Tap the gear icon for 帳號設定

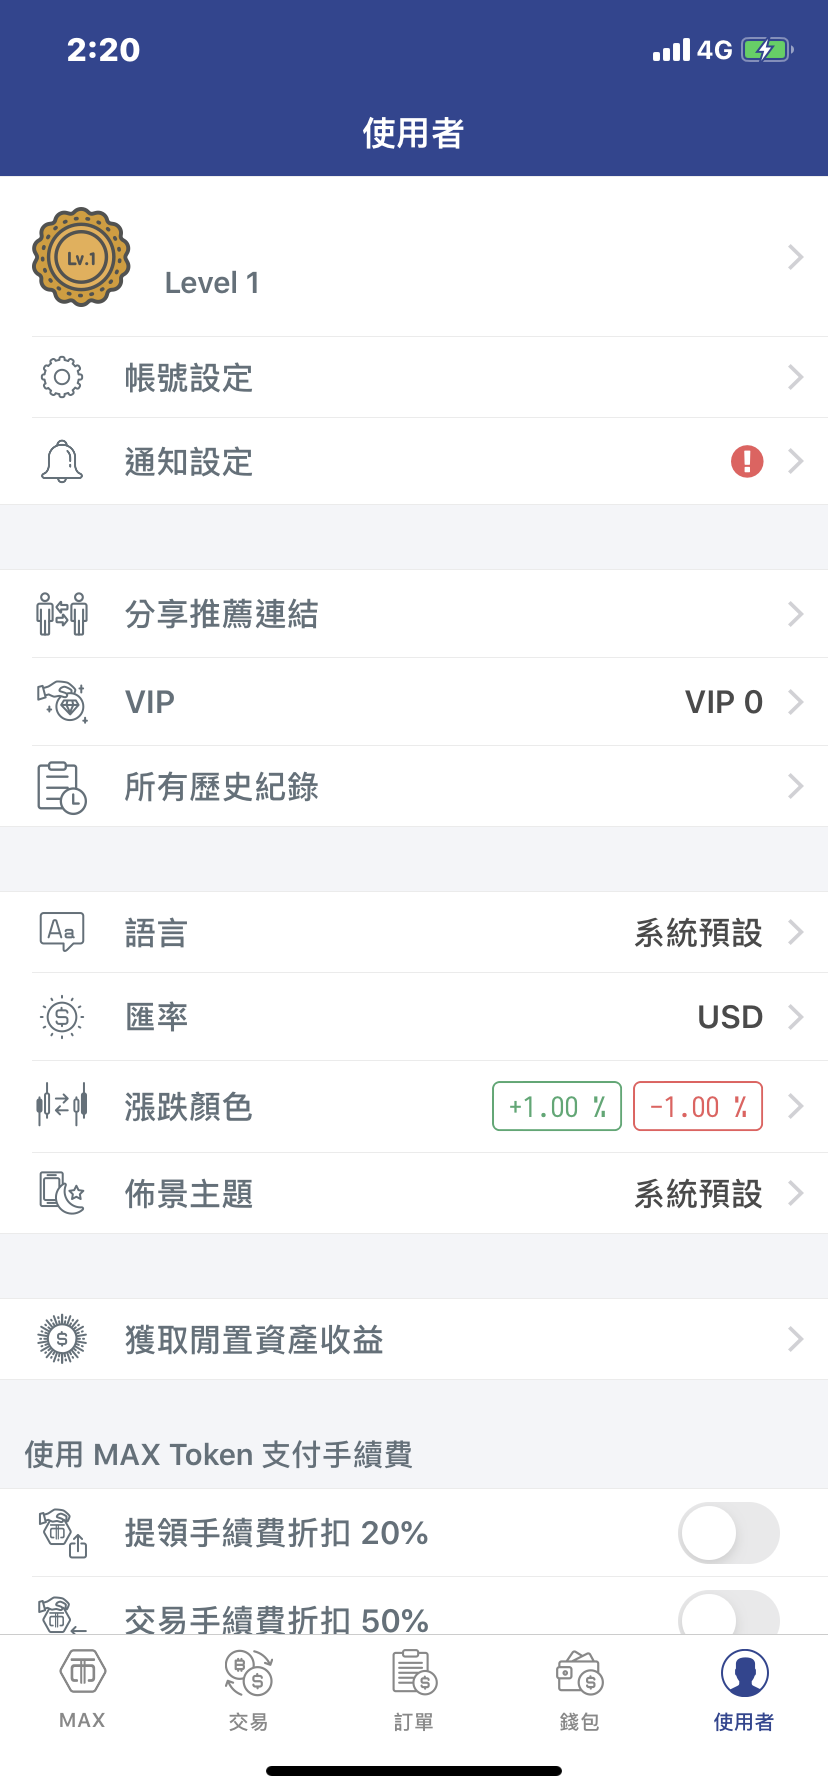pyautogui.click(x=62, y=377)
